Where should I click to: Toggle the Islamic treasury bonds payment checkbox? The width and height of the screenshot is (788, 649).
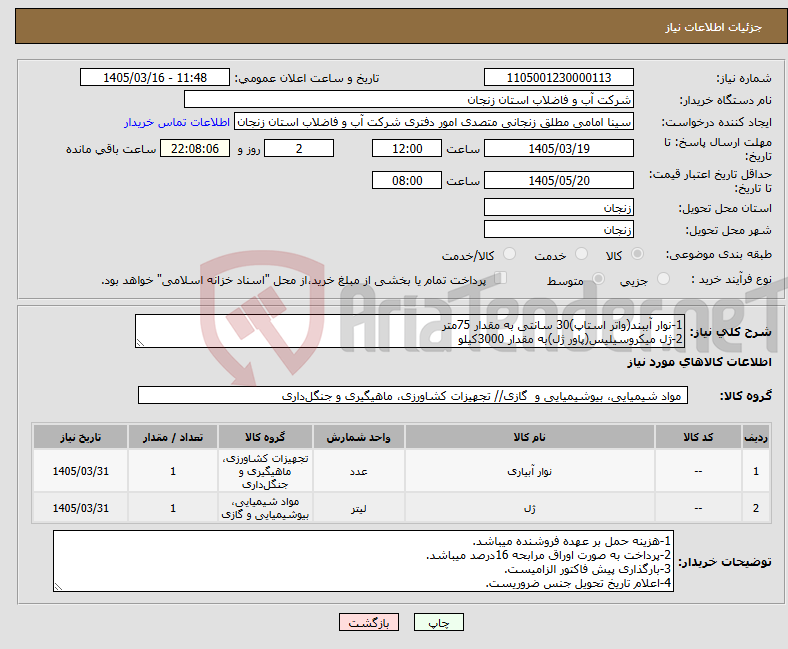click(x=501, y=278)
